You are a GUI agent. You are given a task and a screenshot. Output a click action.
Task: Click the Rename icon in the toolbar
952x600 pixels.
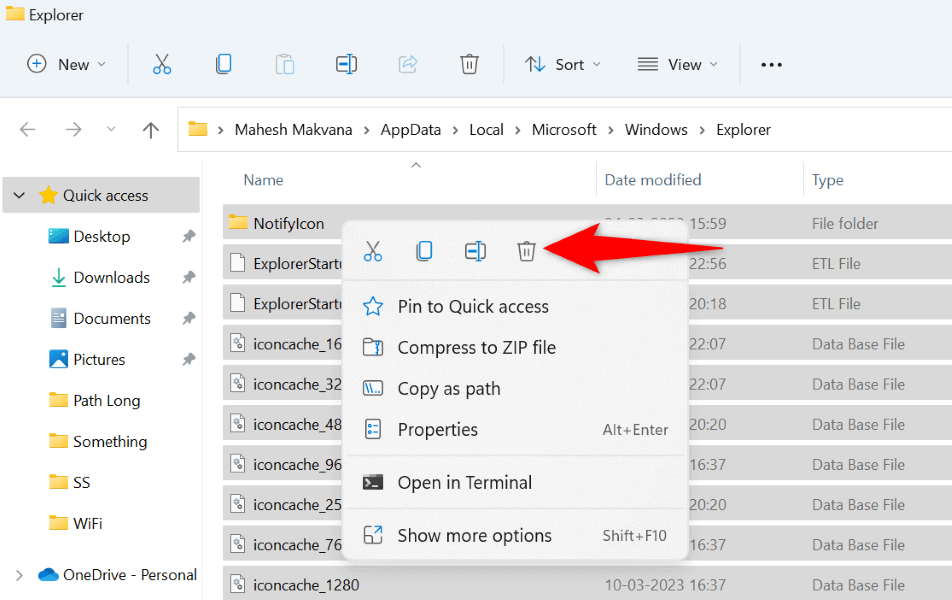346,64
